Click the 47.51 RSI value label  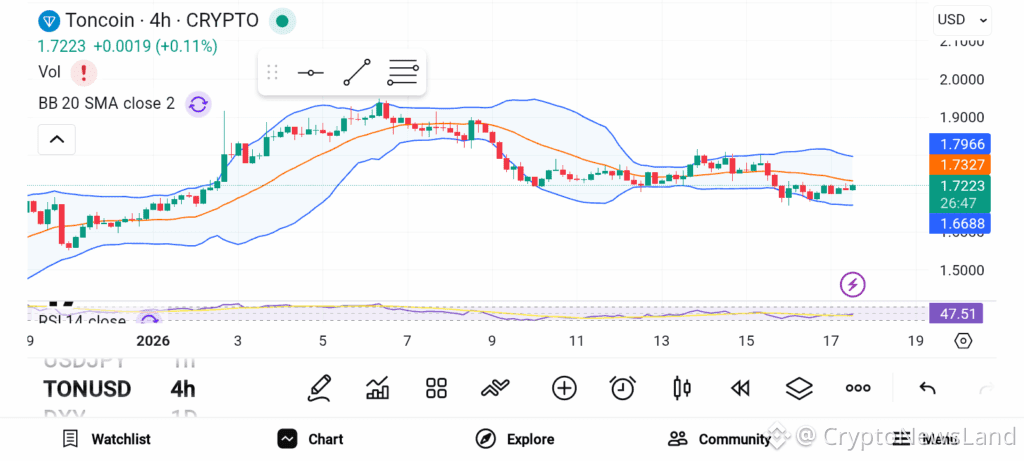pos(955,313)
